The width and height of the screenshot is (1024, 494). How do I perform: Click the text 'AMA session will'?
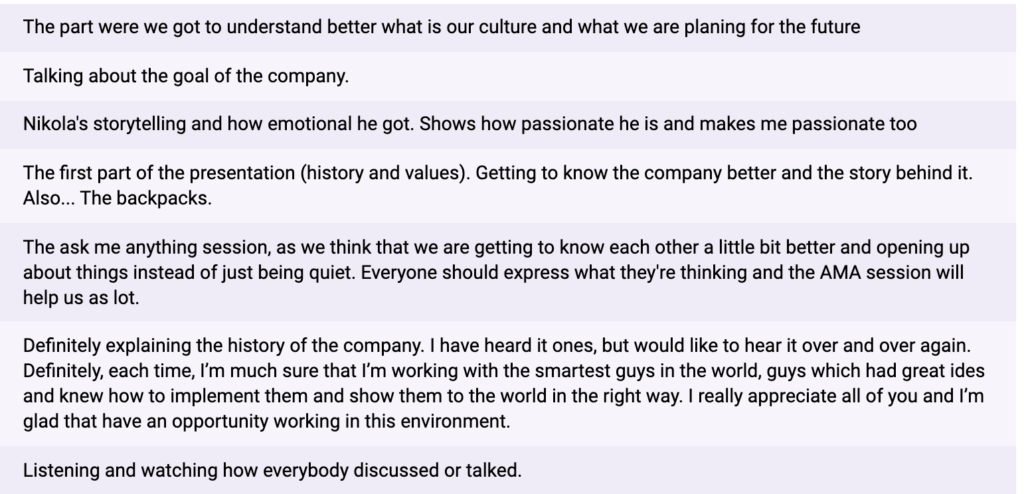click(892, 272)
